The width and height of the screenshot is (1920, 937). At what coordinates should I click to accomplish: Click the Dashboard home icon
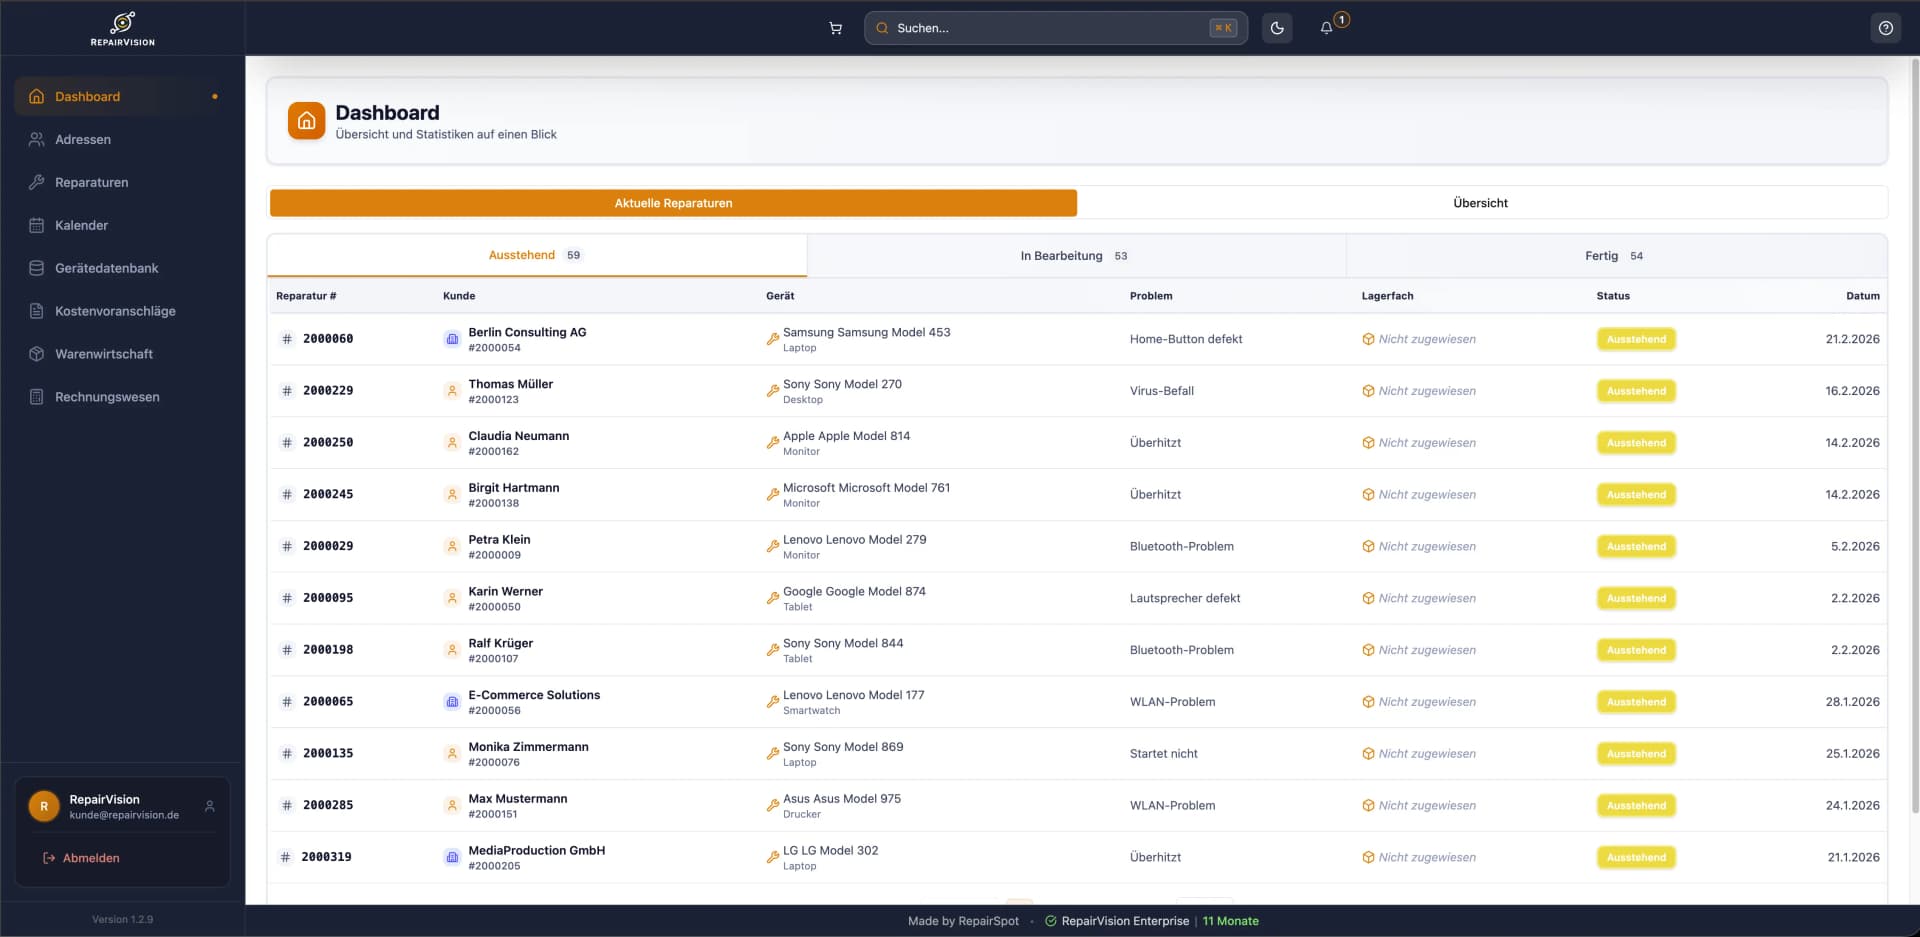pos(36,96)
